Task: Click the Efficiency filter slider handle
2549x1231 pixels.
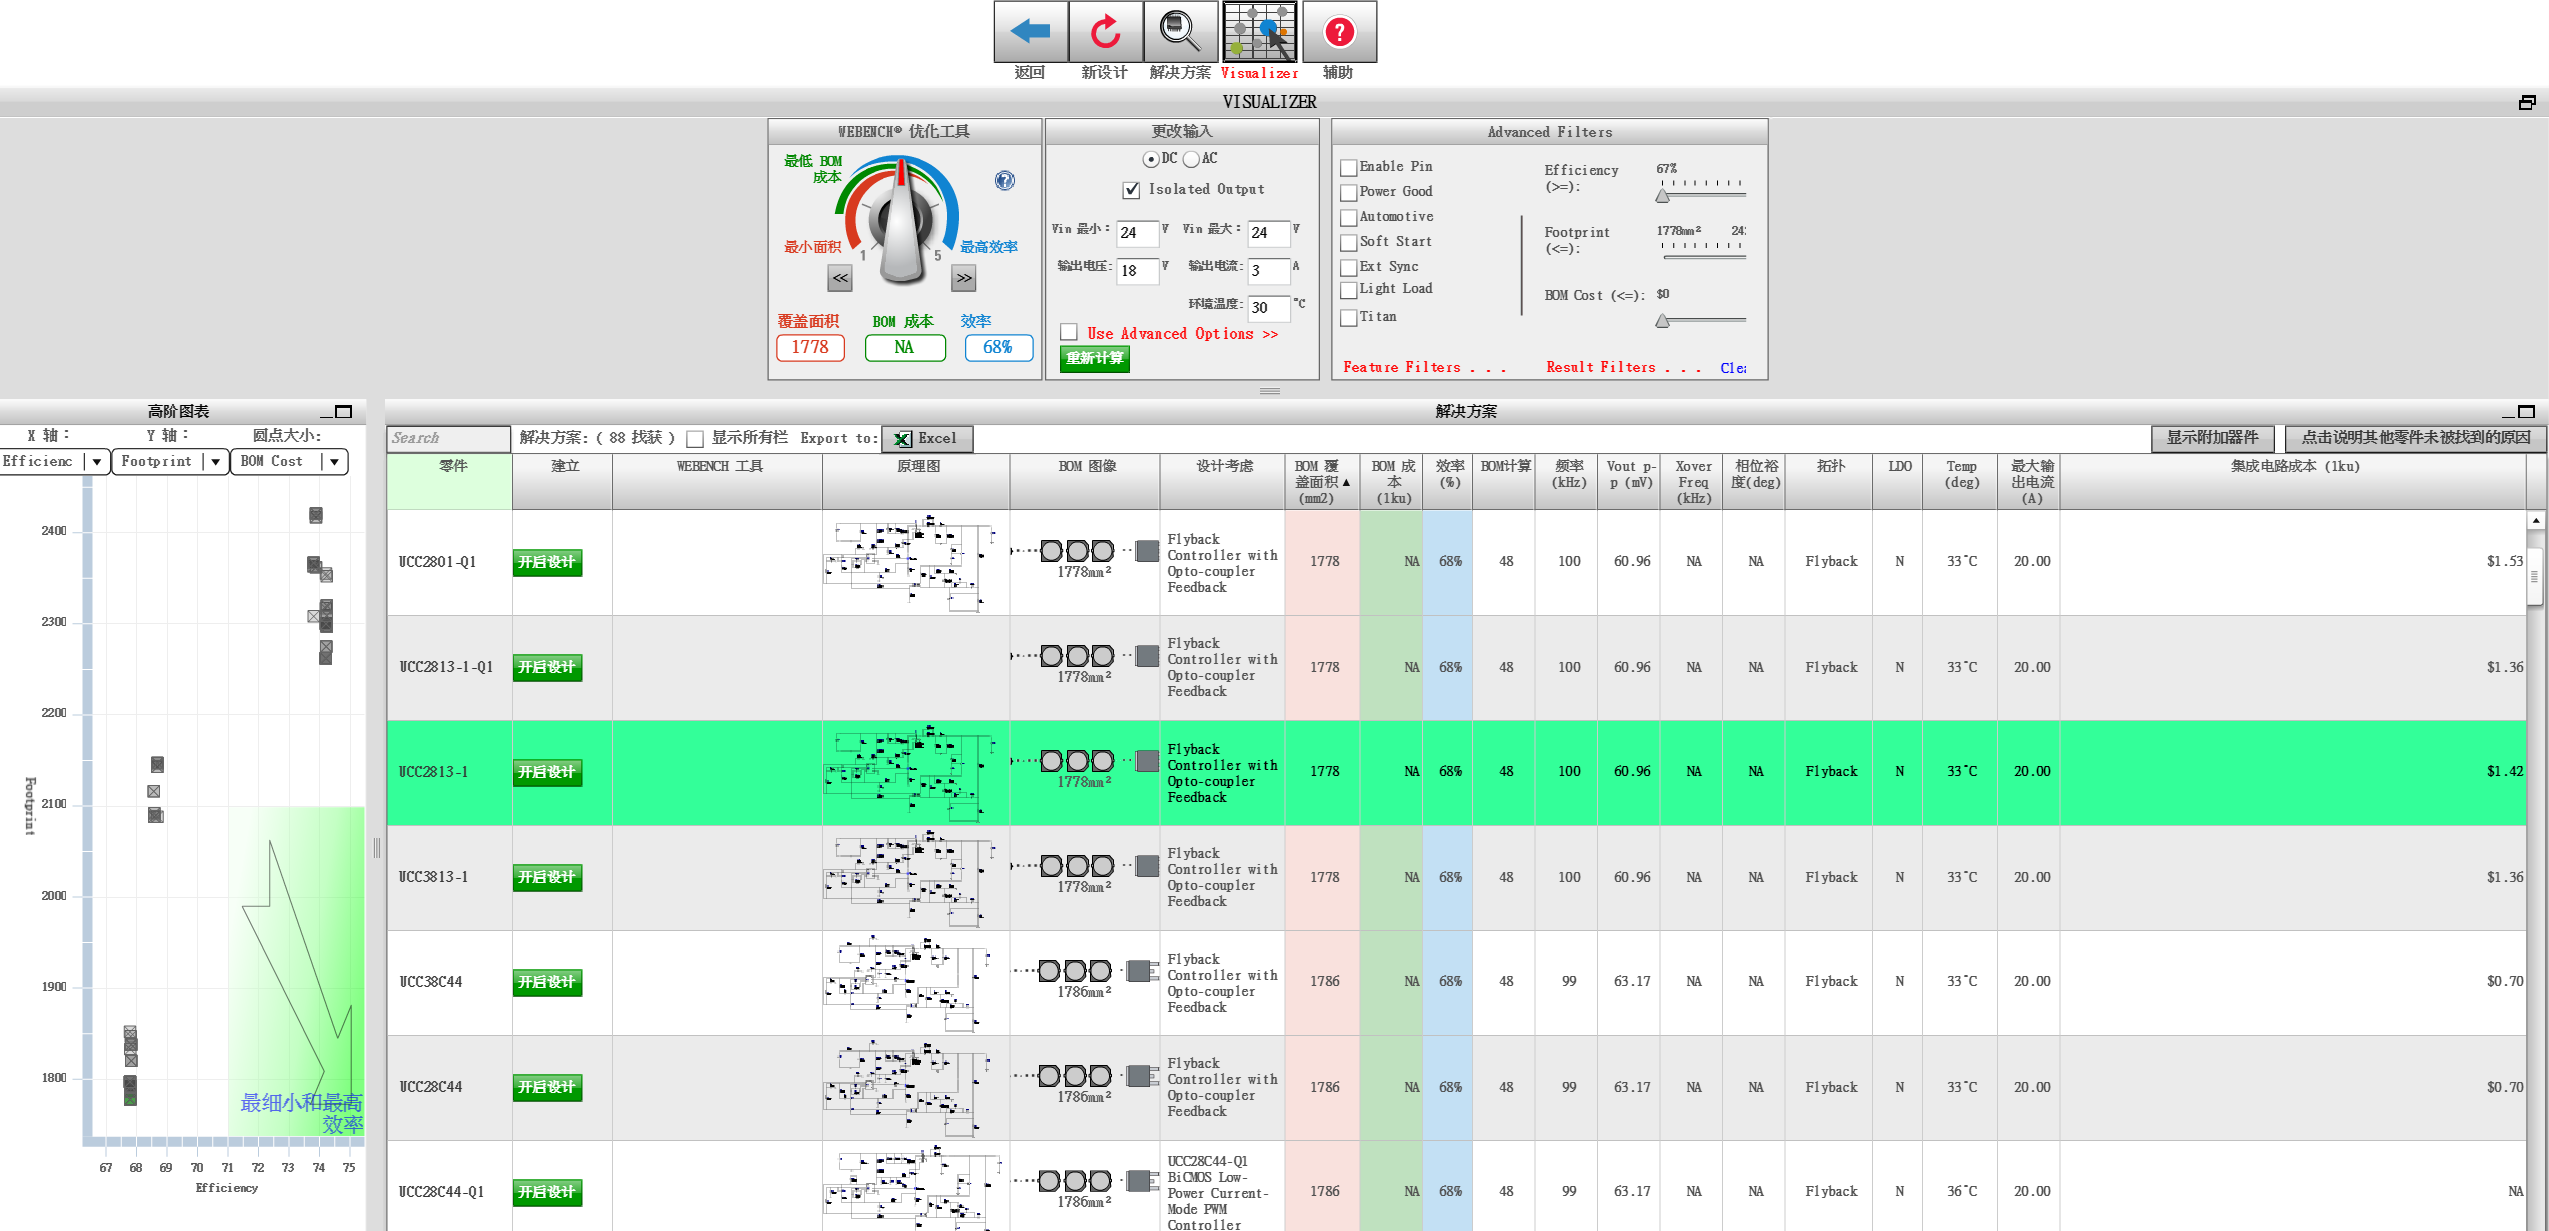Action: pos(1662,196)
